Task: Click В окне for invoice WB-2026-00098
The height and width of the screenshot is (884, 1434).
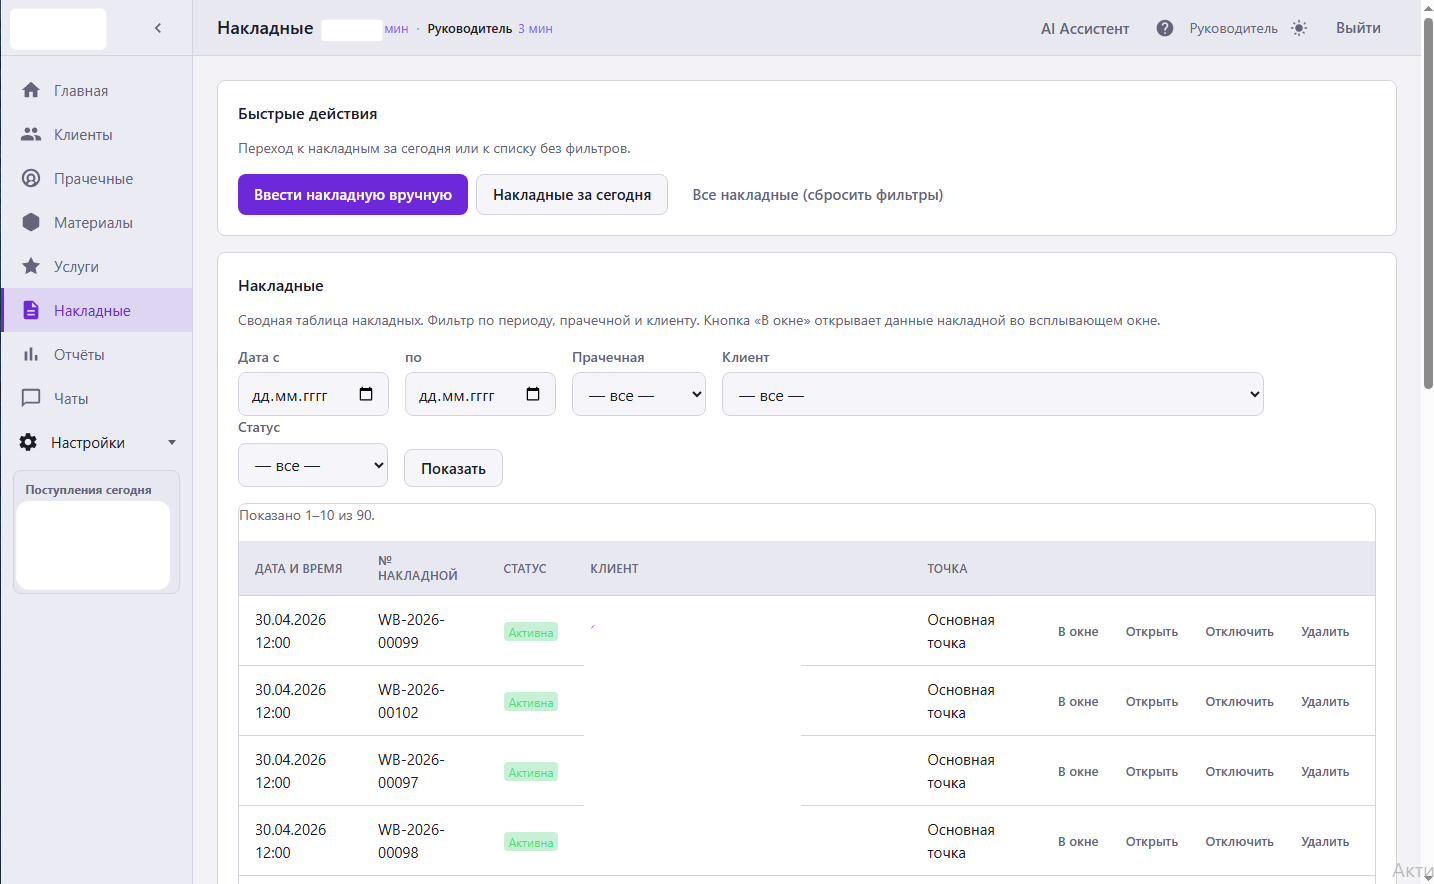Action: (1078, 841)
